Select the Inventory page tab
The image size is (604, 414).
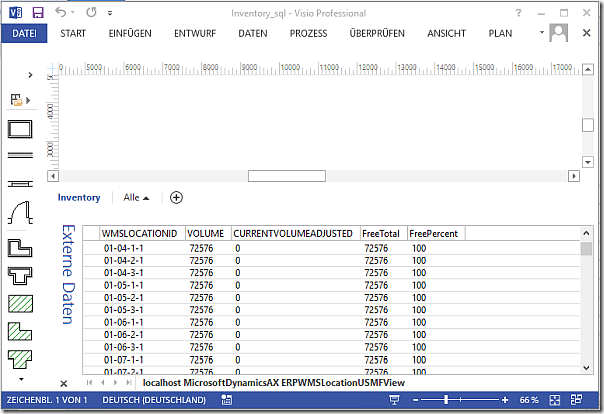pos(79,198)
